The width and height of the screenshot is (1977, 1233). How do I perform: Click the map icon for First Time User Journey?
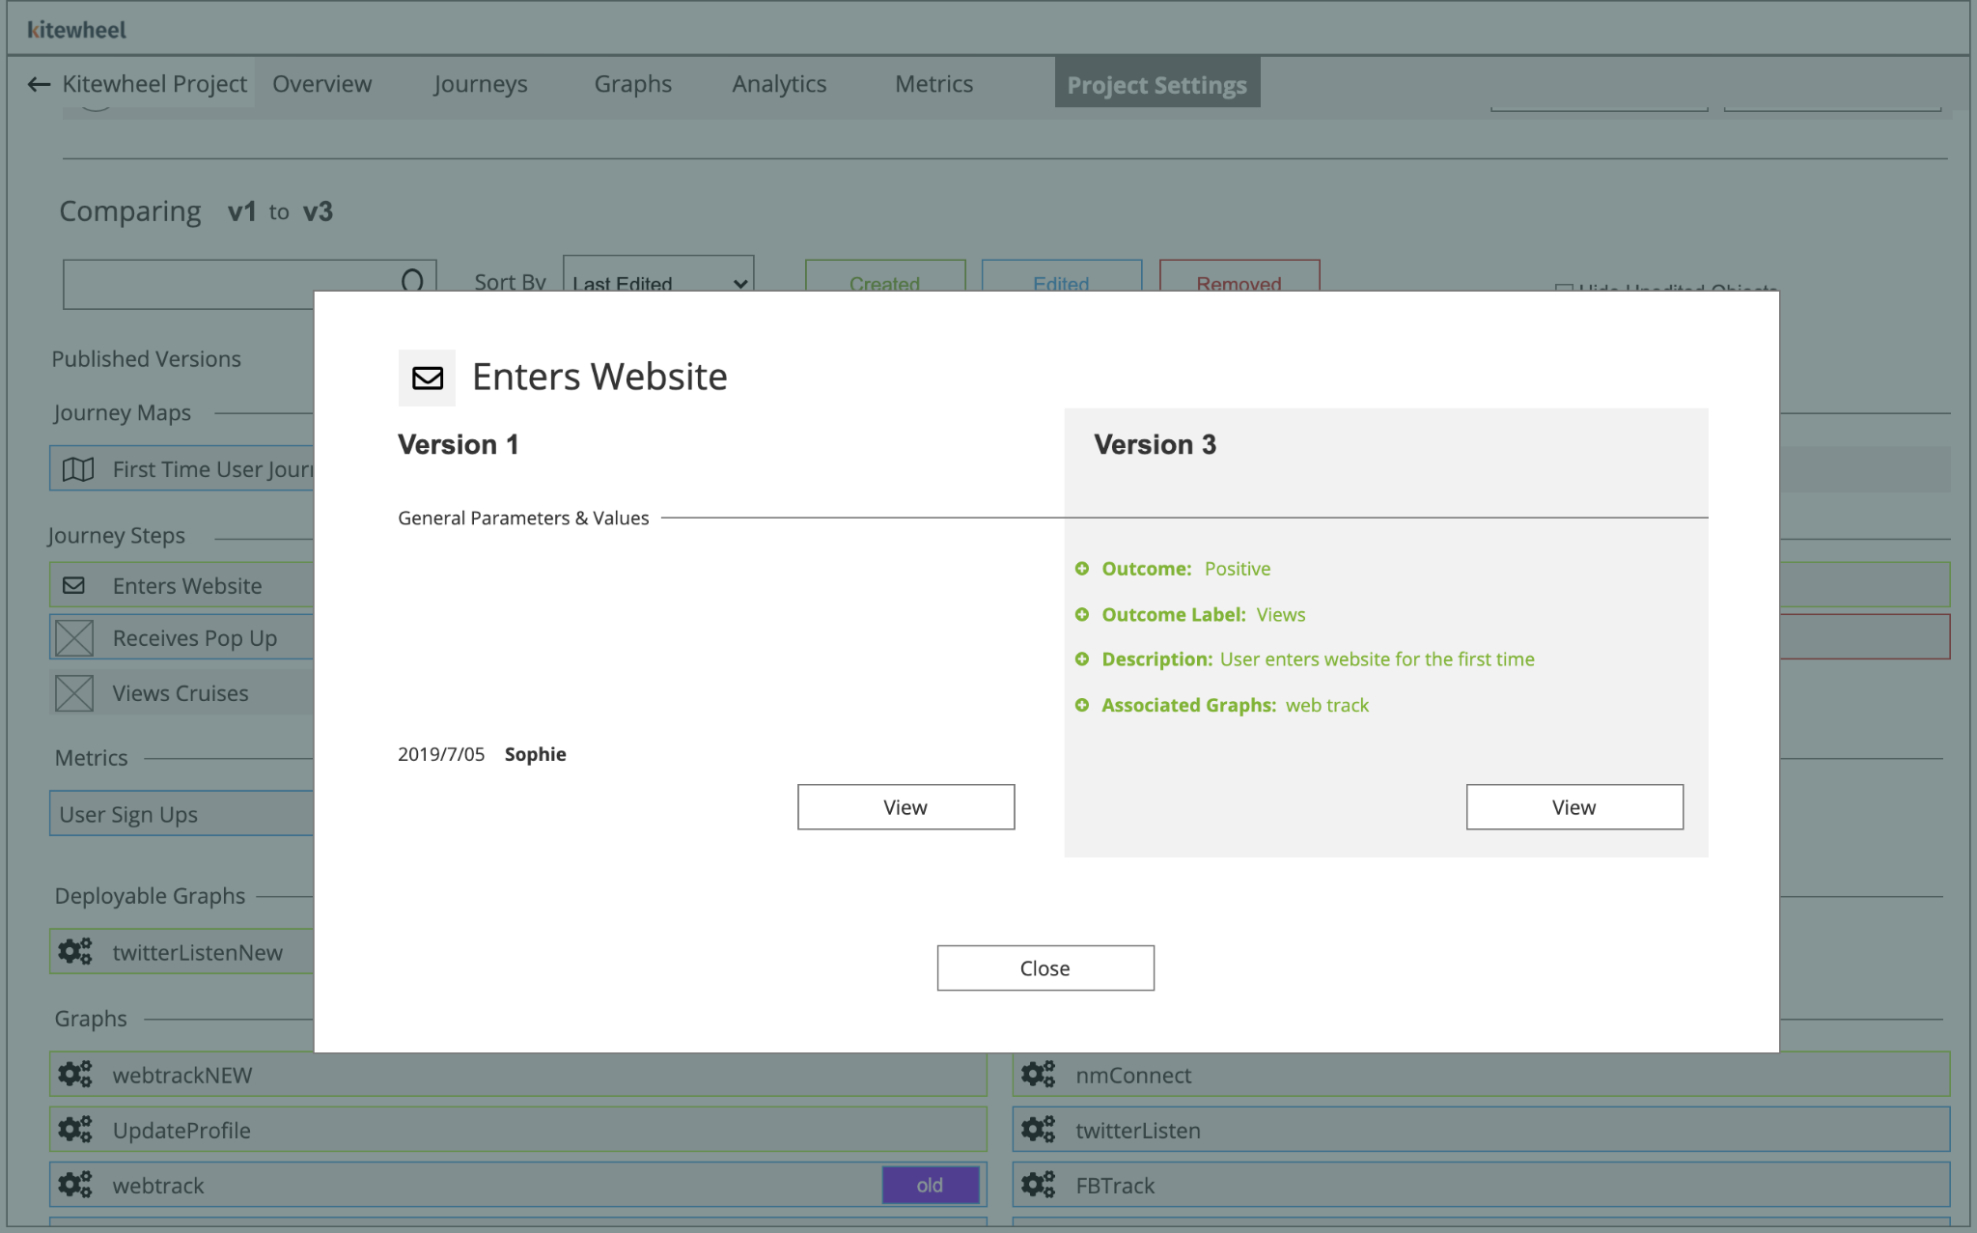[x=78, y=469]
